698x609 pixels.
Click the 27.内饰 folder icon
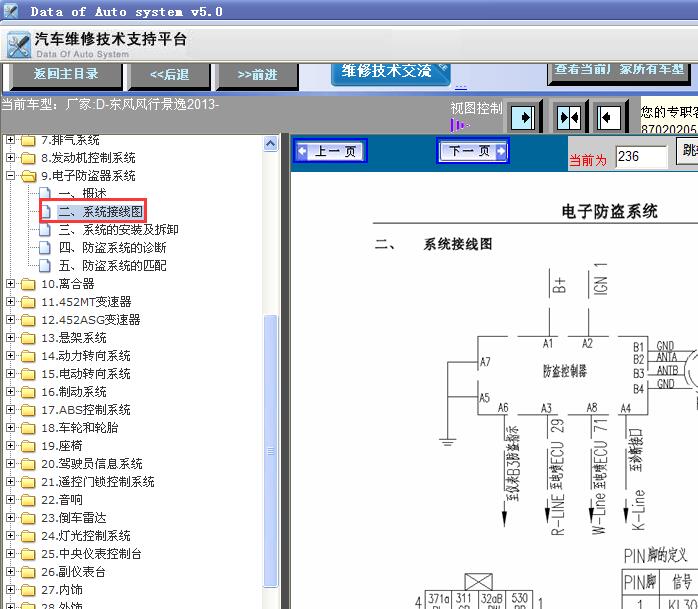[x=28, y=590]
